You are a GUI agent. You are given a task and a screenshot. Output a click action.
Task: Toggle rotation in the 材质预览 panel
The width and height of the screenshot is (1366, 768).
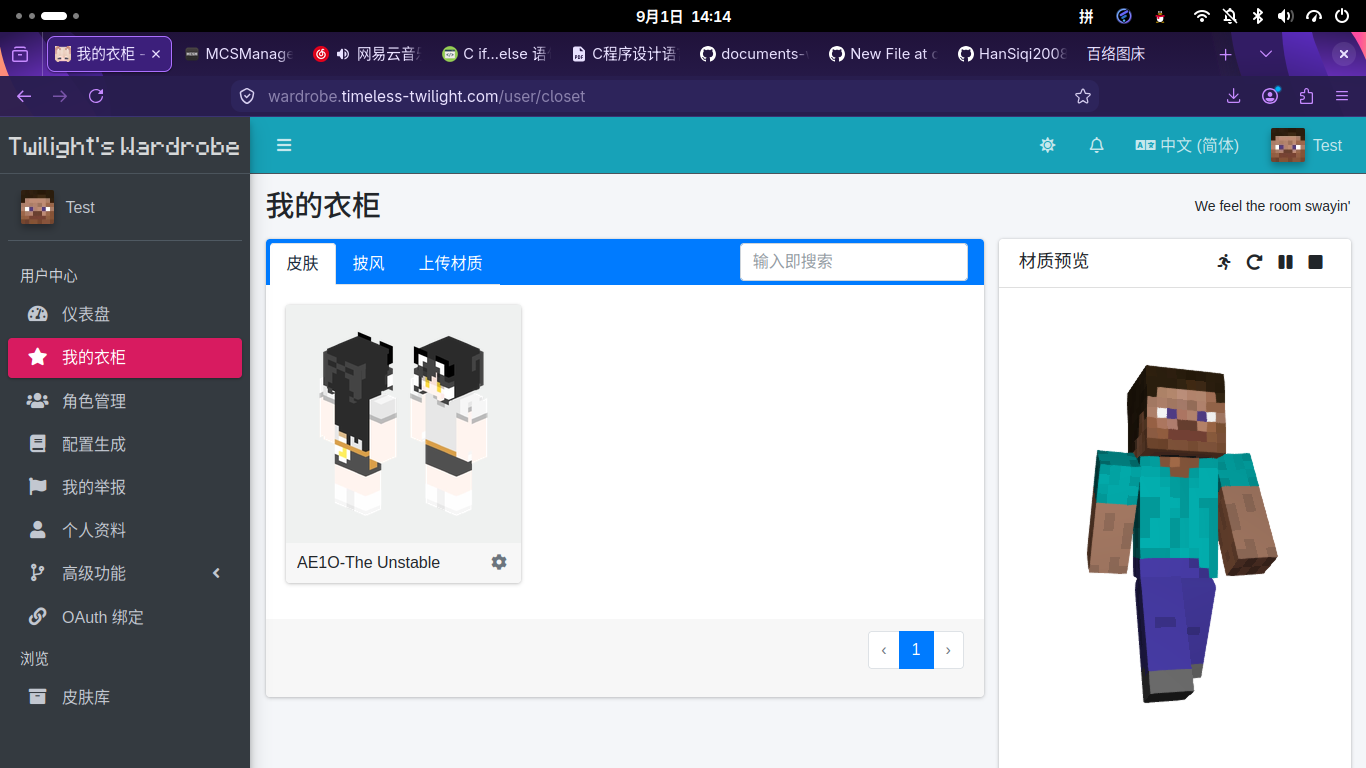tap(1254, 262)
